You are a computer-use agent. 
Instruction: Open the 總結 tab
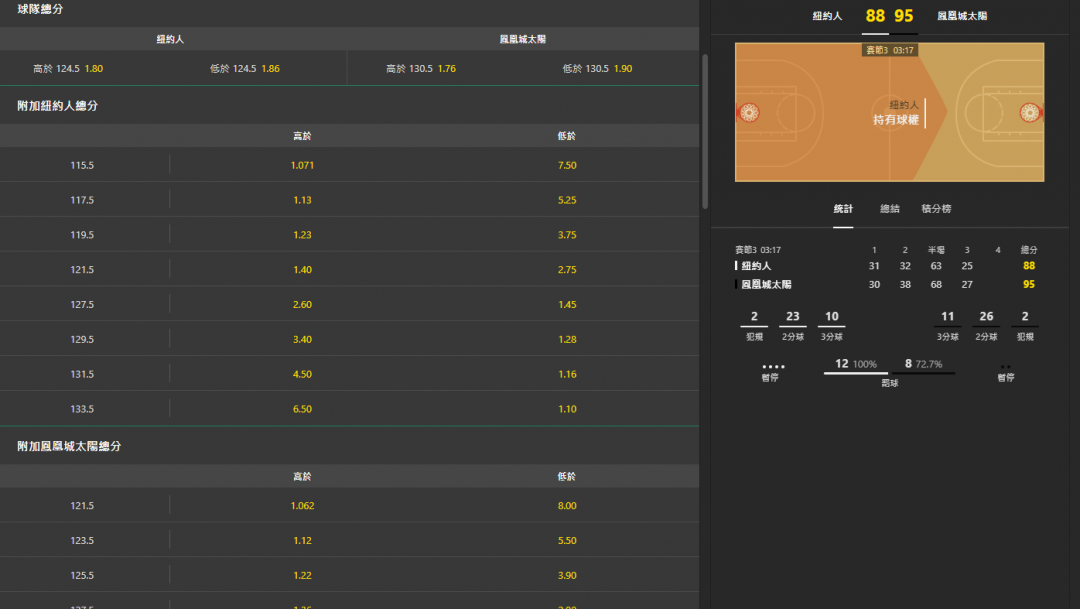889,209
